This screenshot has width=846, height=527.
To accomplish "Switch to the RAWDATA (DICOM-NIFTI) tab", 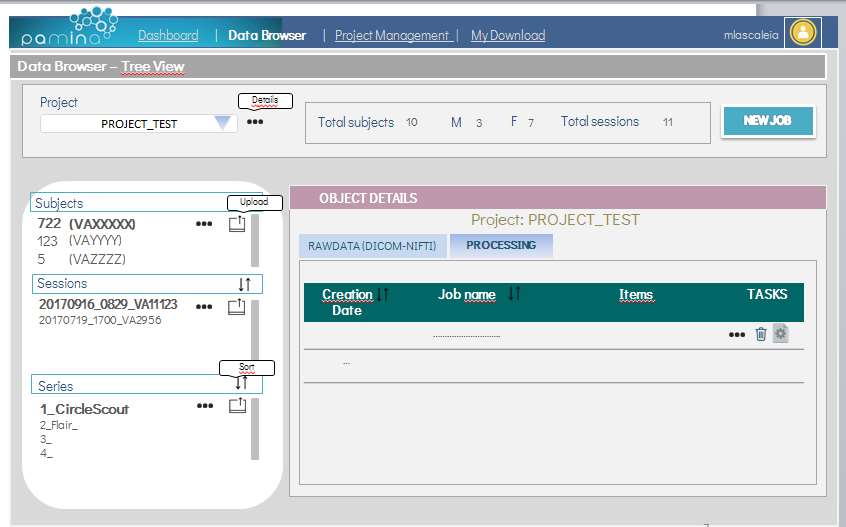I will [x=373, y=247].
